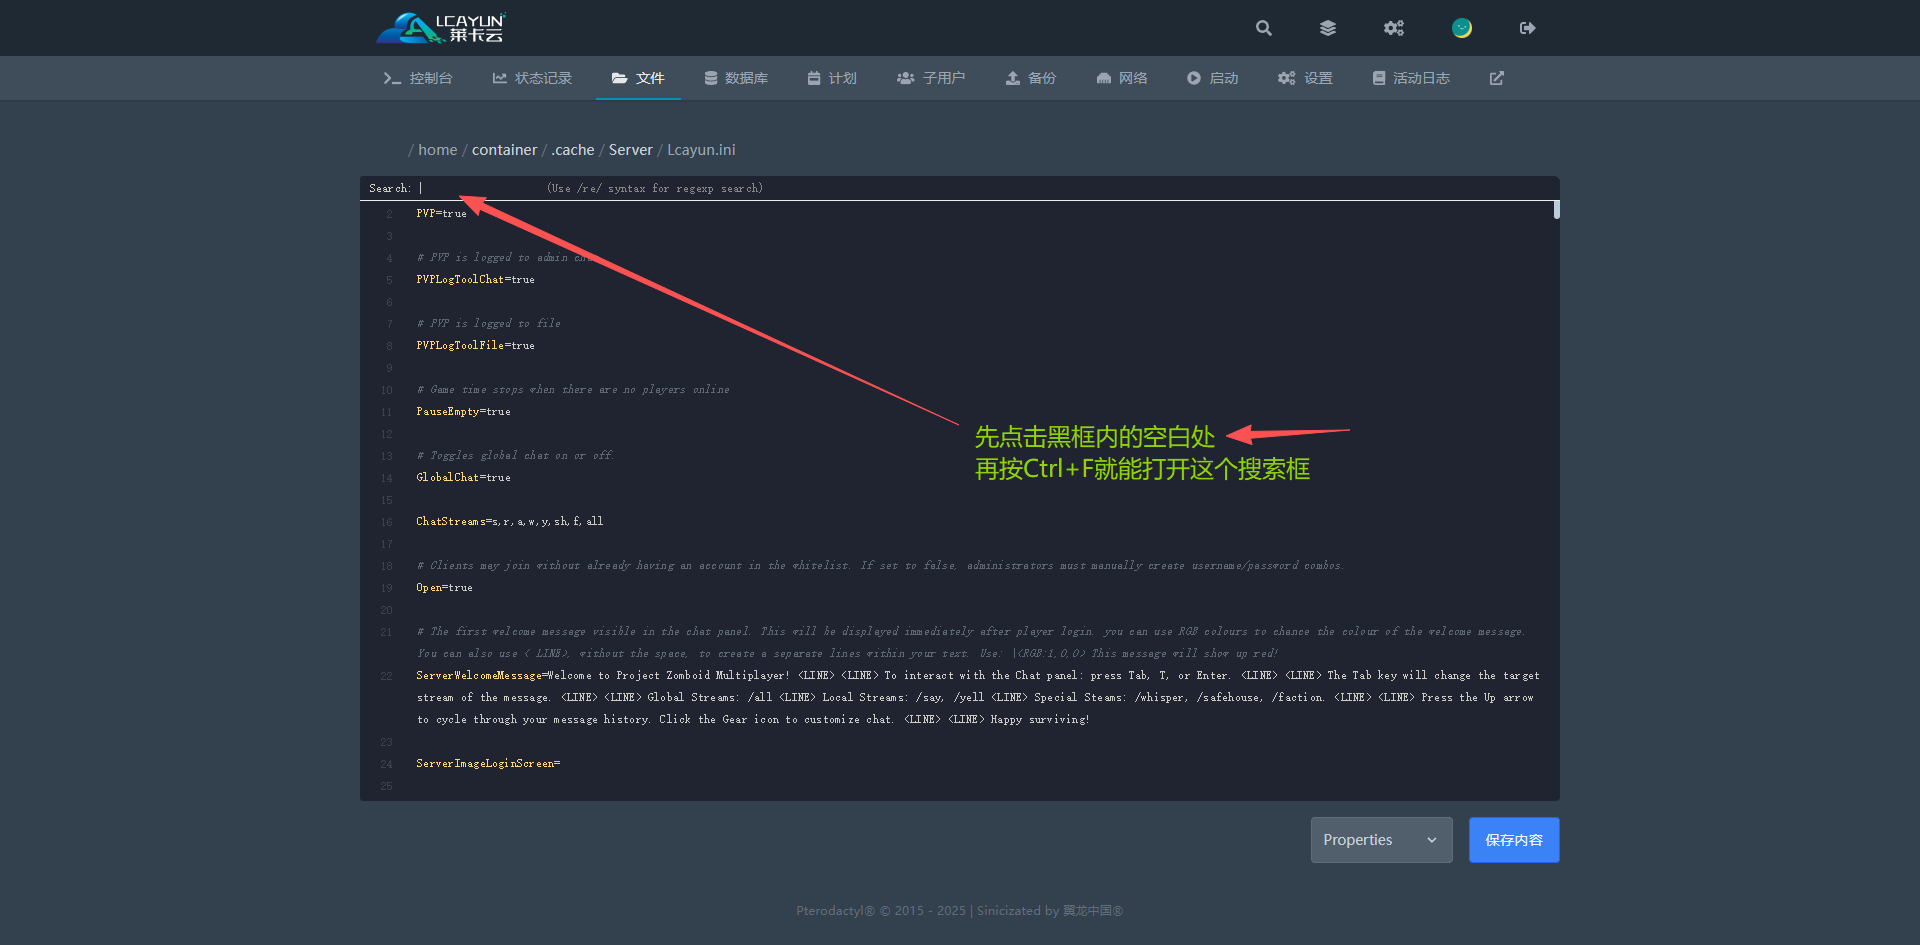Open the 控制台 console tab
The width and height of the screenshot is (1920, 945).
pos(418,78)
